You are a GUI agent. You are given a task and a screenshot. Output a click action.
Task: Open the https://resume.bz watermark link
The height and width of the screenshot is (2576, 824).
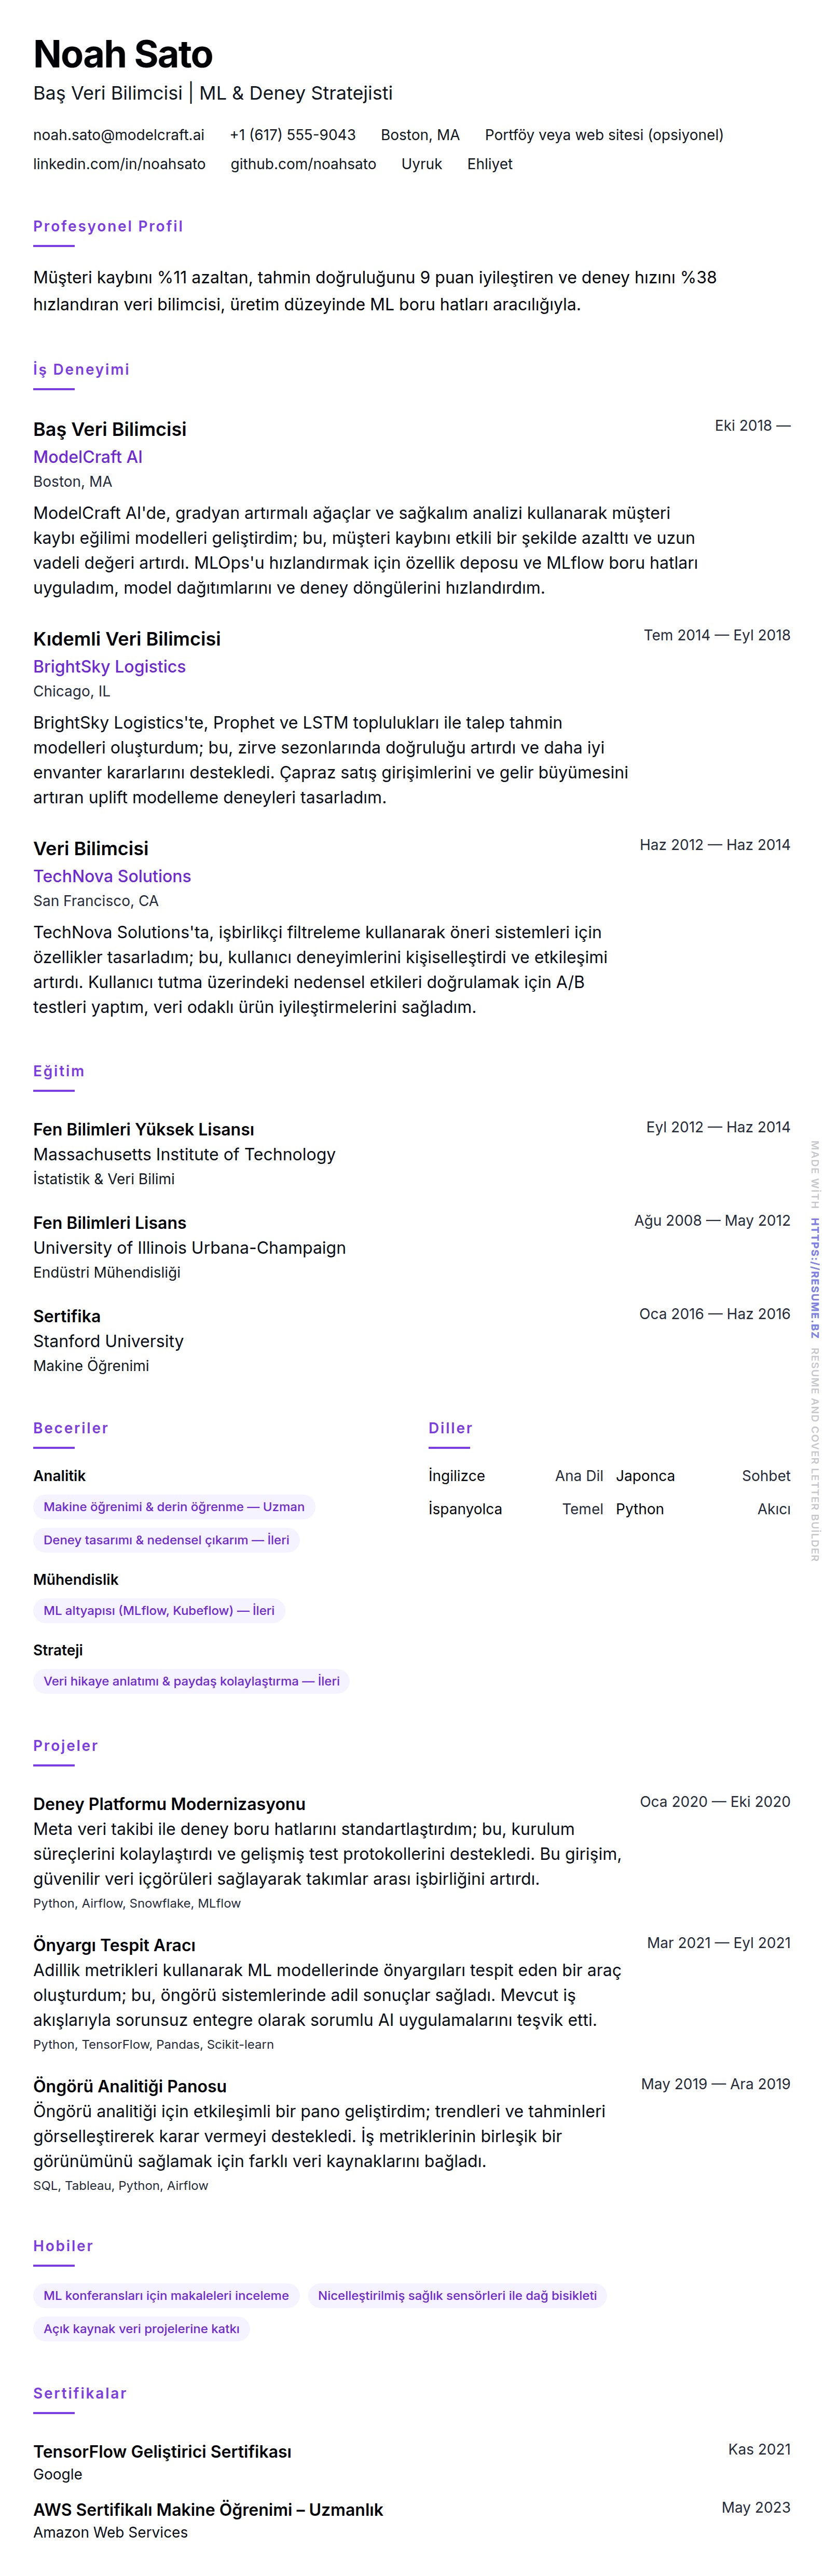[x=814, y=1277]
